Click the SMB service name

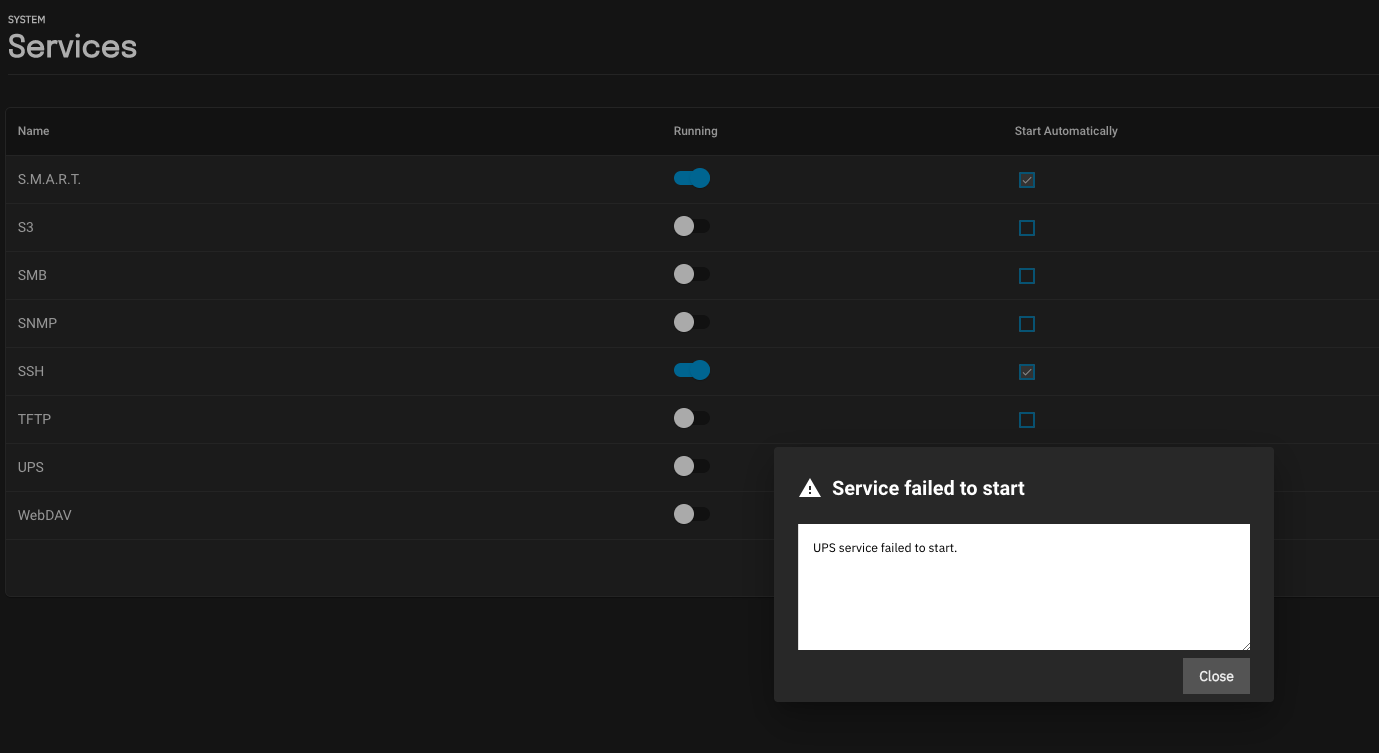(x=32, y=275)
